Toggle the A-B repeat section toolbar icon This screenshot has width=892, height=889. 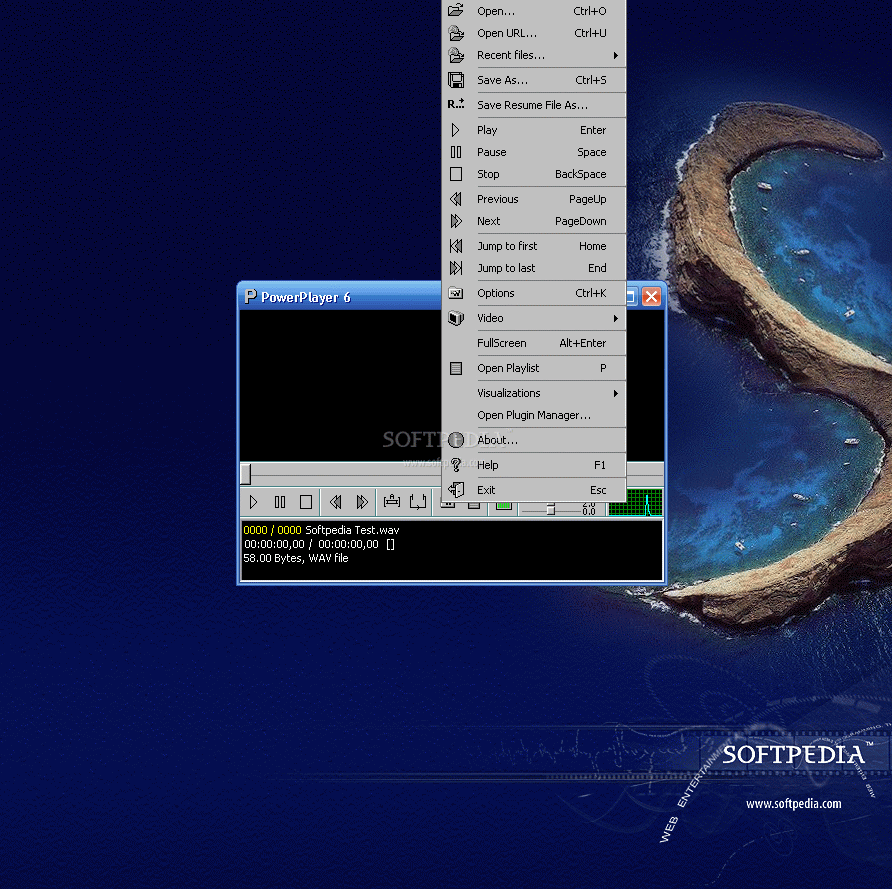[x=392, y=502]
